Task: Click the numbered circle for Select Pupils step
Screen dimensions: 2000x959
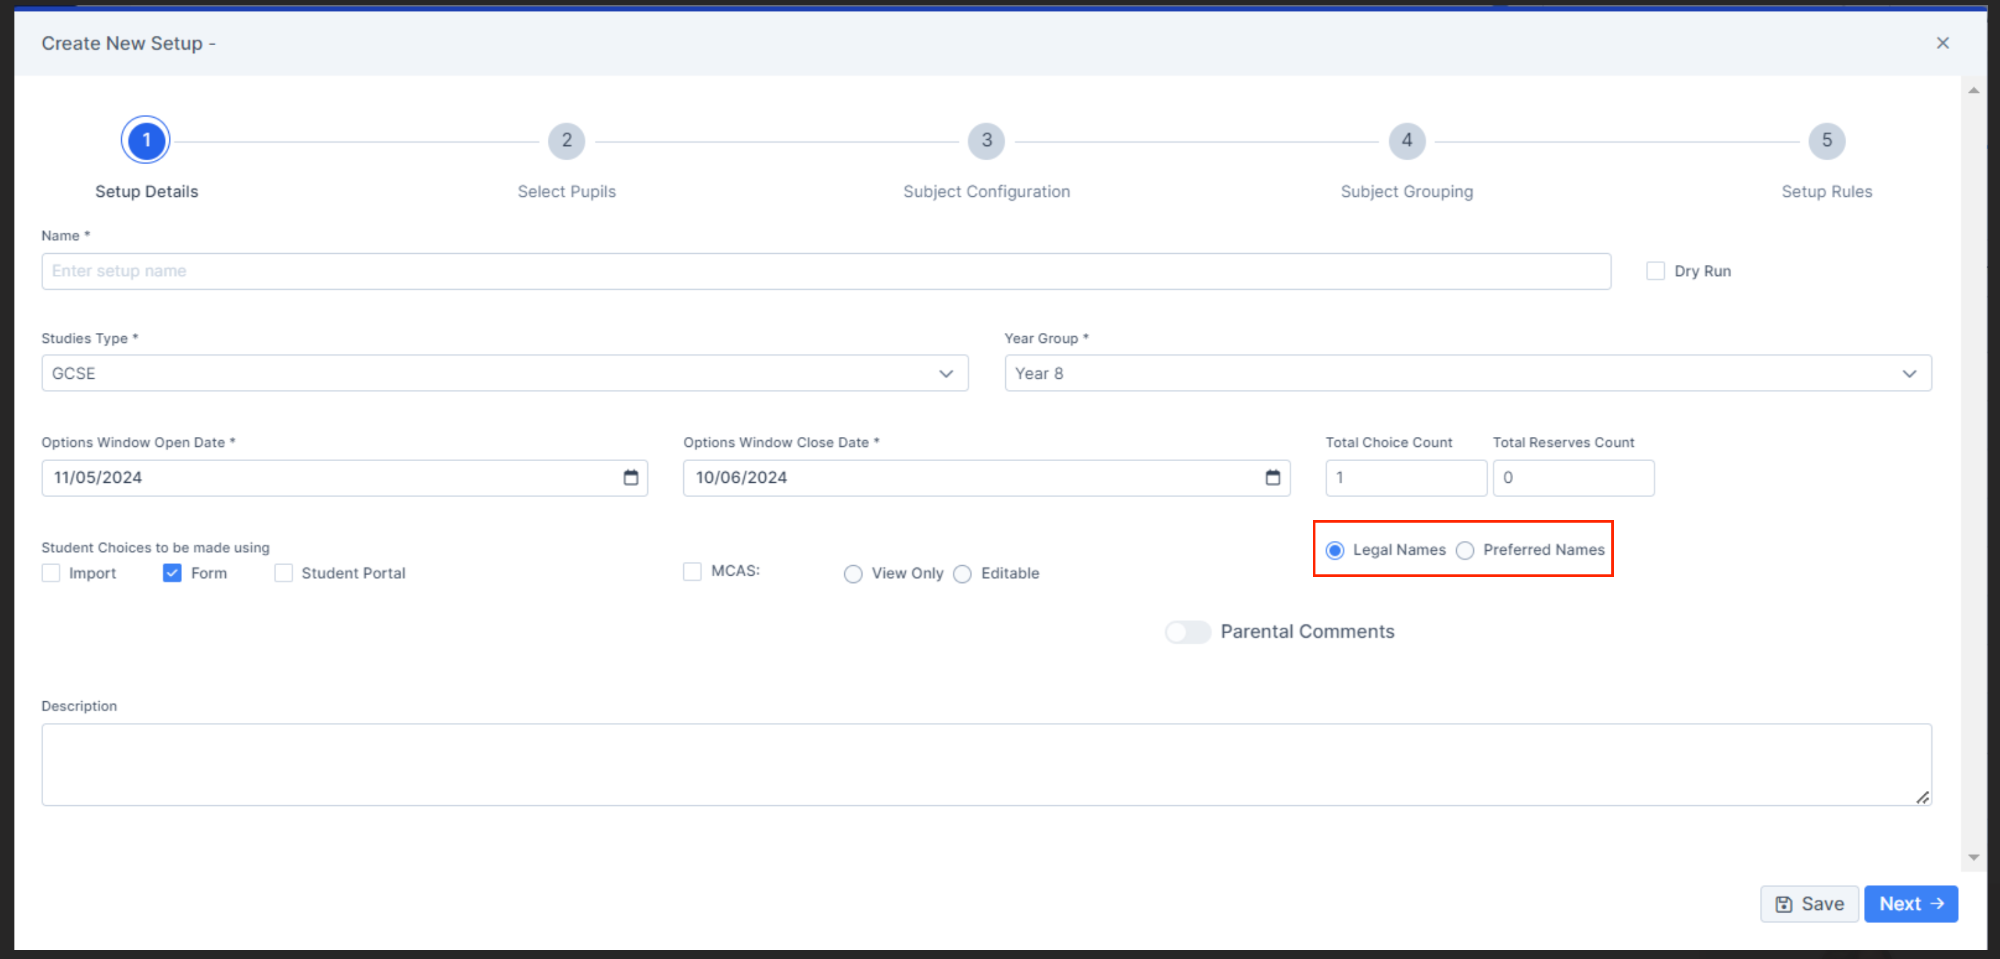Action: pos(566,140)
